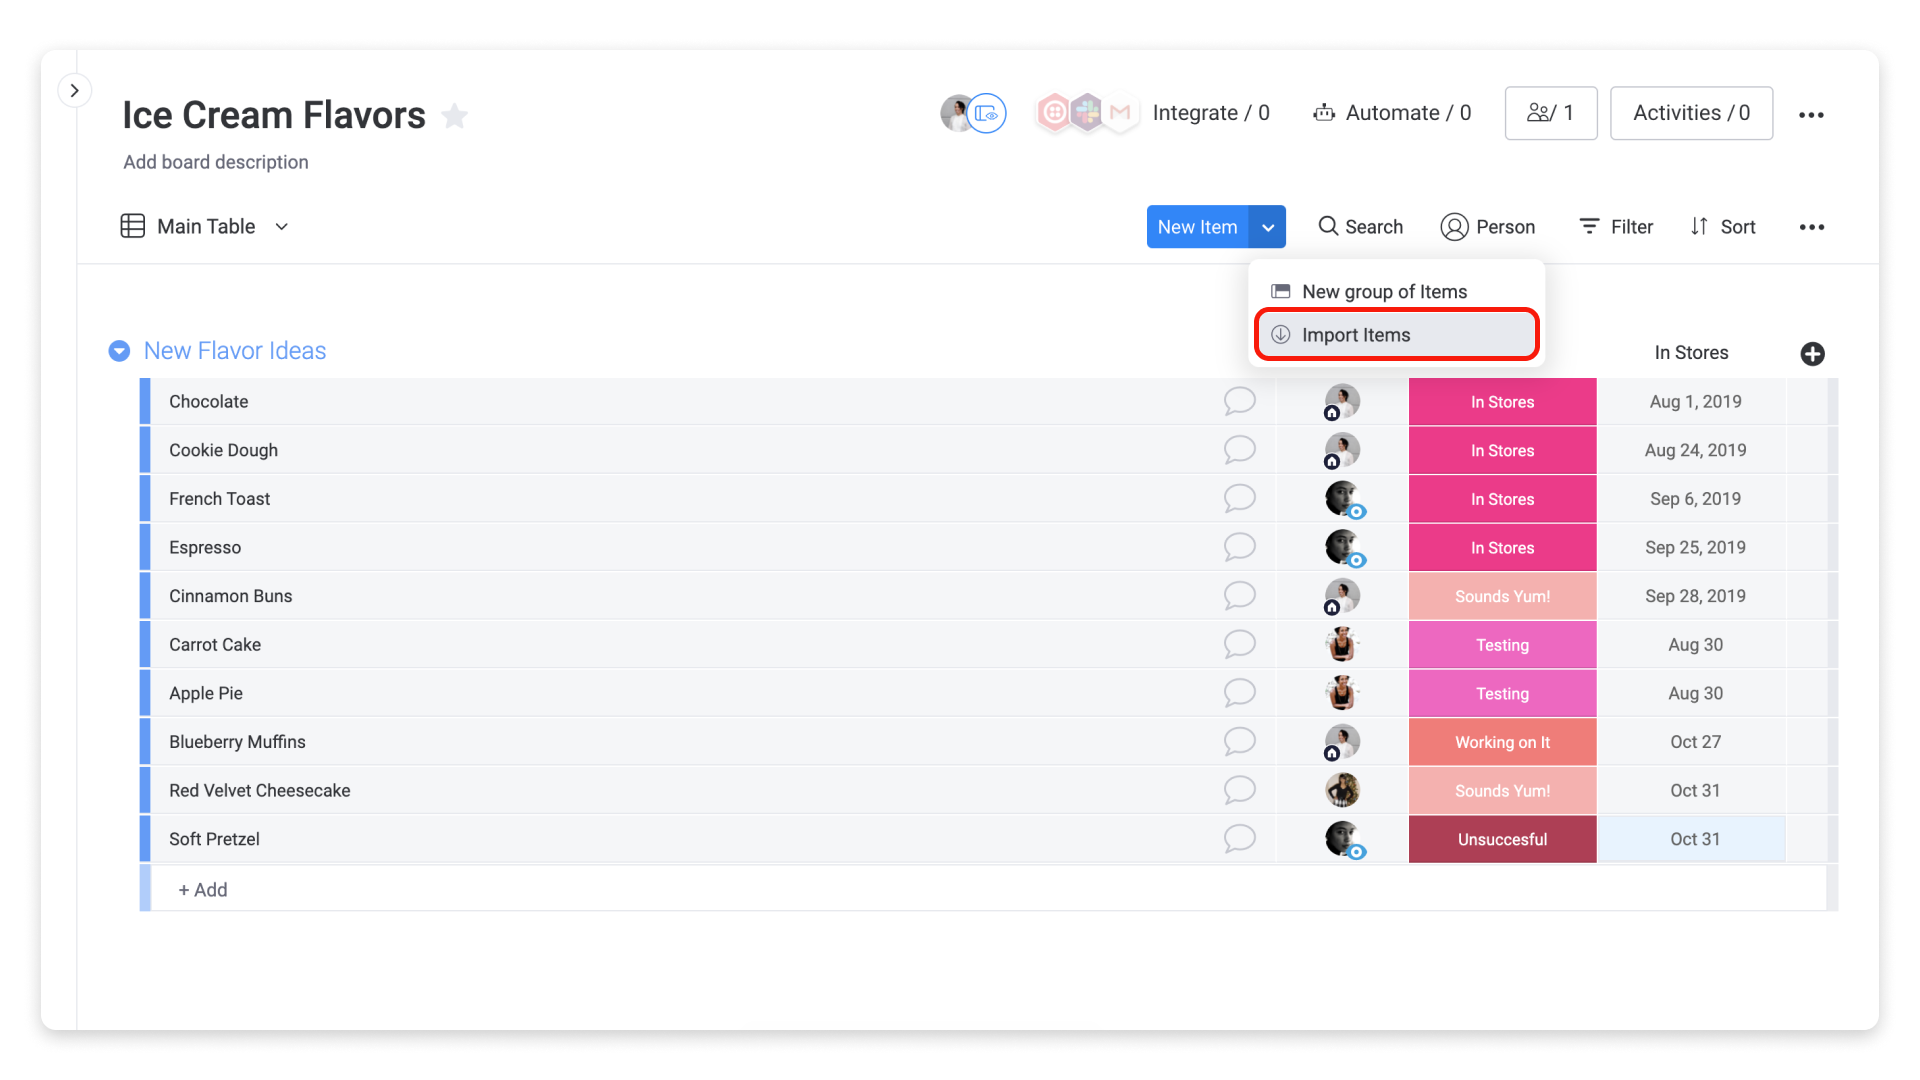Open Automate / 0 center

point(1392,113)
